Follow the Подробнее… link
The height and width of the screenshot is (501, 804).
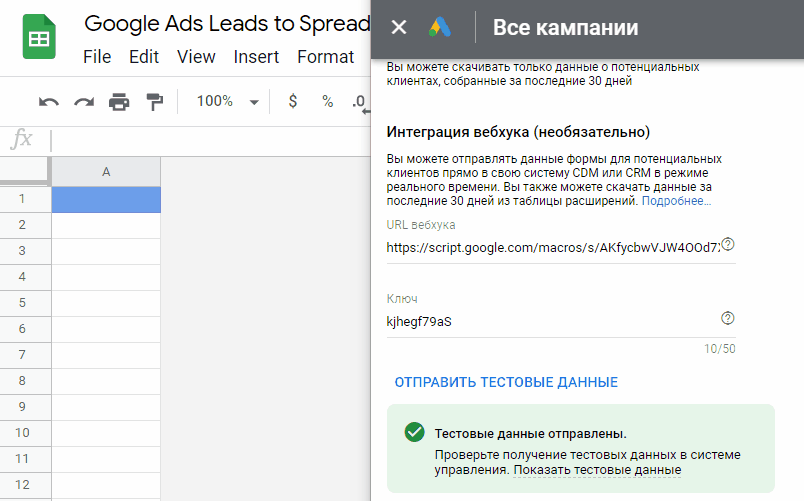(x=676, y=201)
